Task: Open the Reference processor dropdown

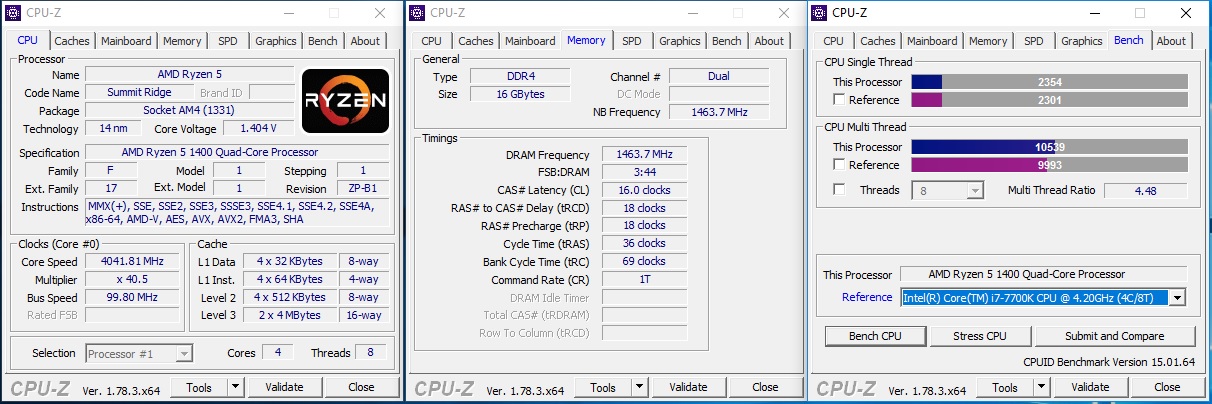Action: click(1177, 297)
